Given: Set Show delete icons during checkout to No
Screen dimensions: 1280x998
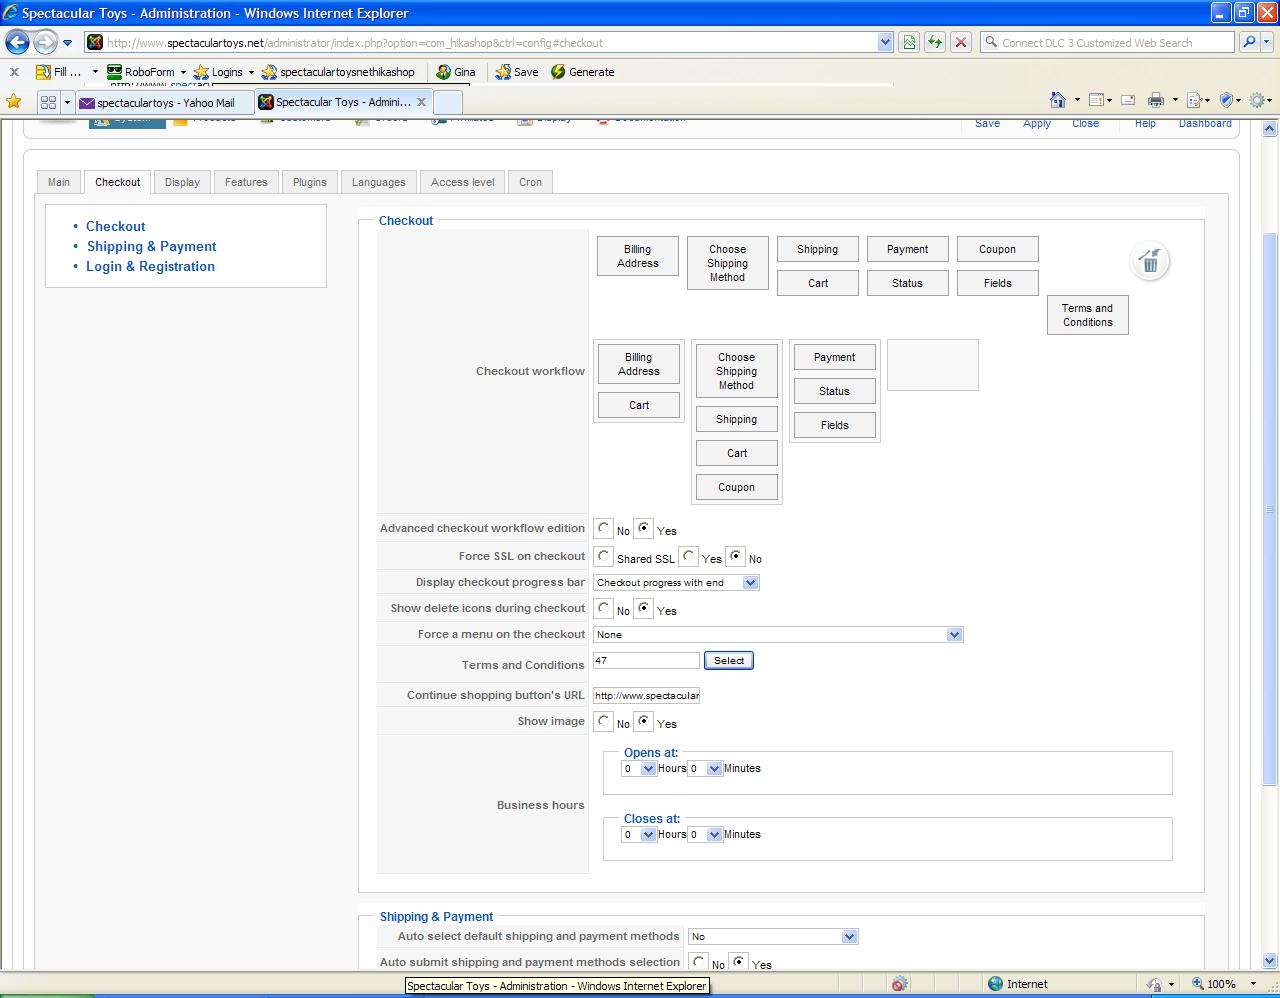Looking at the screenshot, I should pyautogui.click(x=603, y=608).
